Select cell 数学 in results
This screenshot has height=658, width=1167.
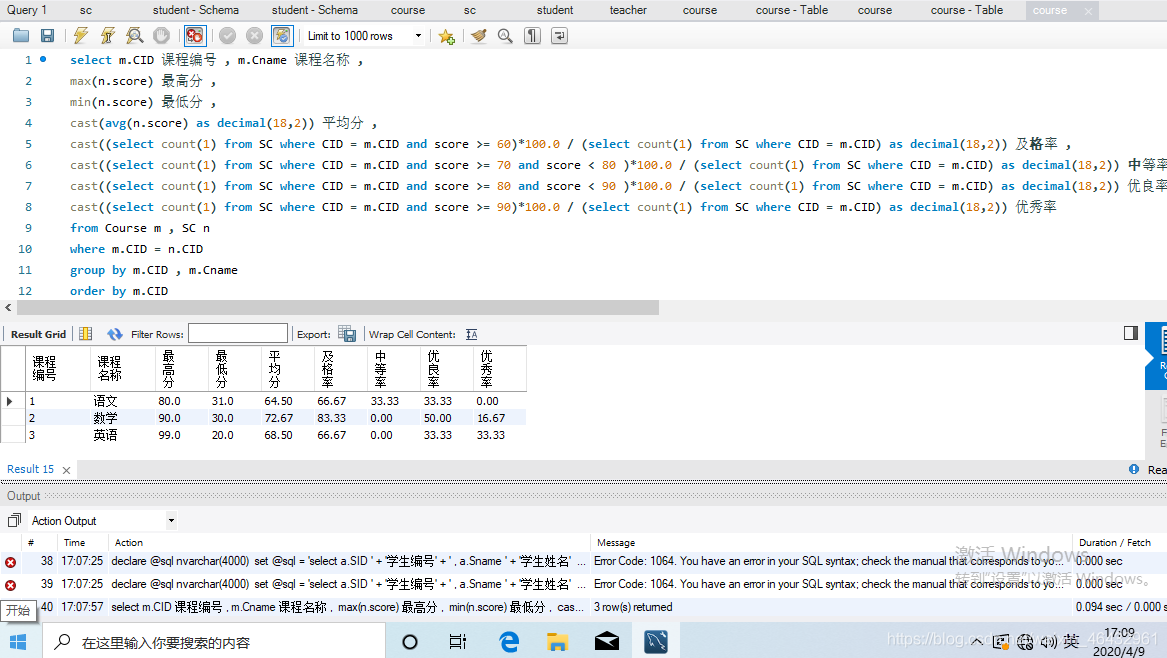click(x=105, y=418)
